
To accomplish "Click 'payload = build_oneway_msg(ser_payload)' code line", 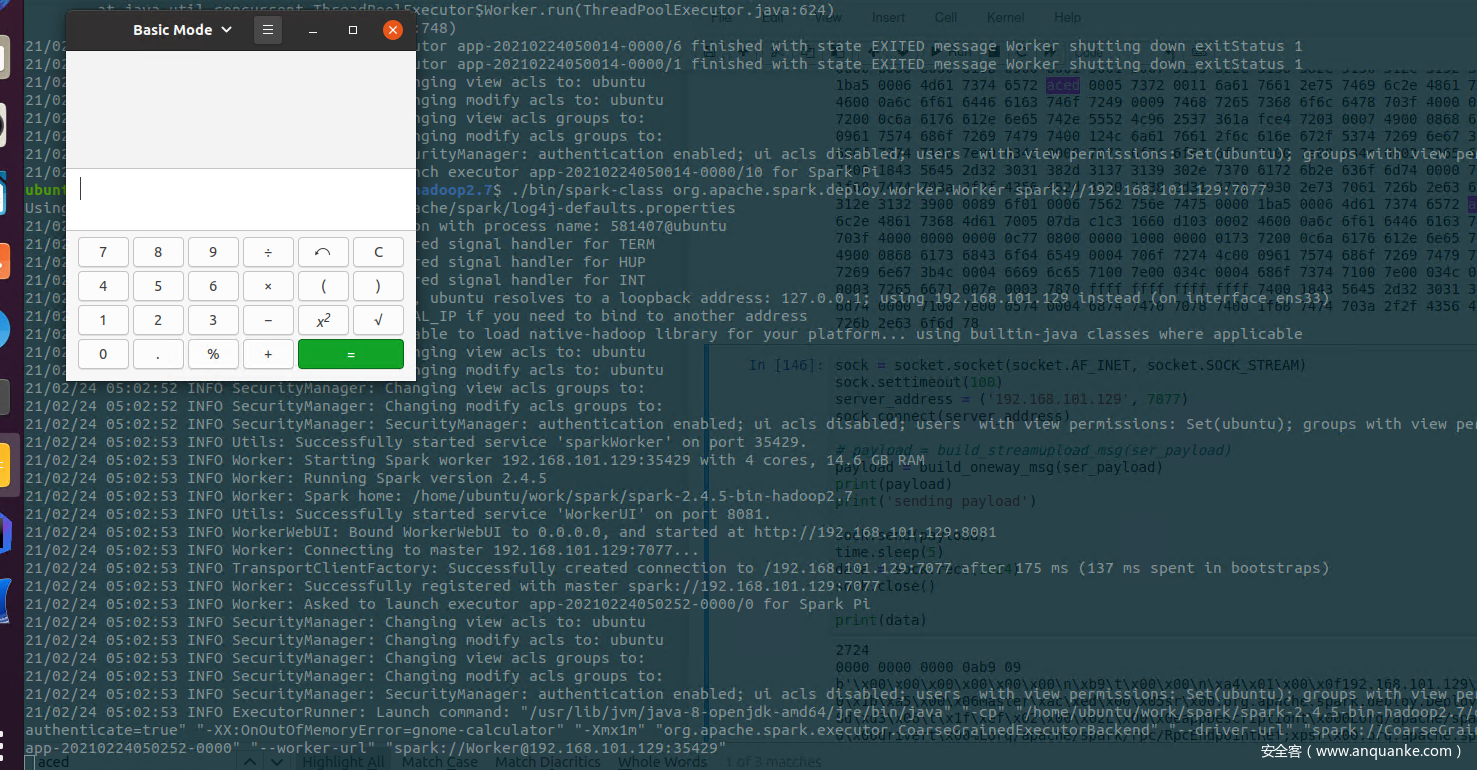I will (x=999, y=467).
